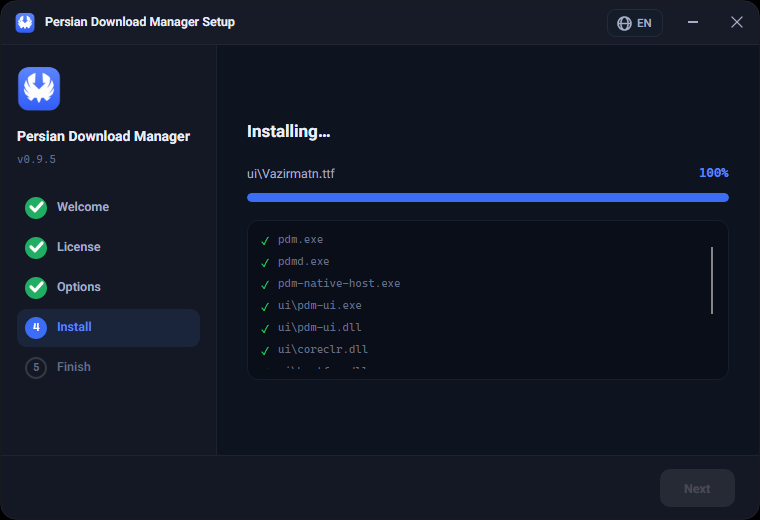Select the Finish step

coord(108,368)
